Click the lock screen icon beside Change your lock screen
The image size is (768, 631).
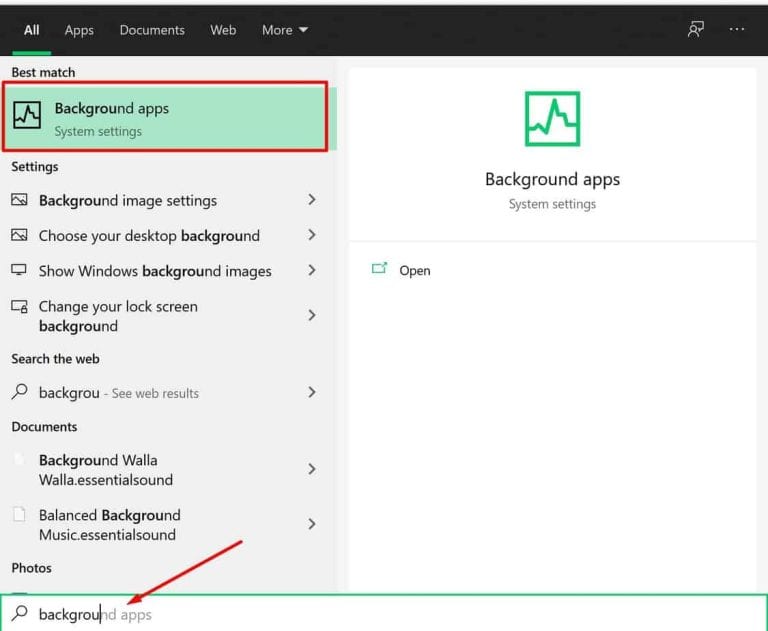(19, 307)
